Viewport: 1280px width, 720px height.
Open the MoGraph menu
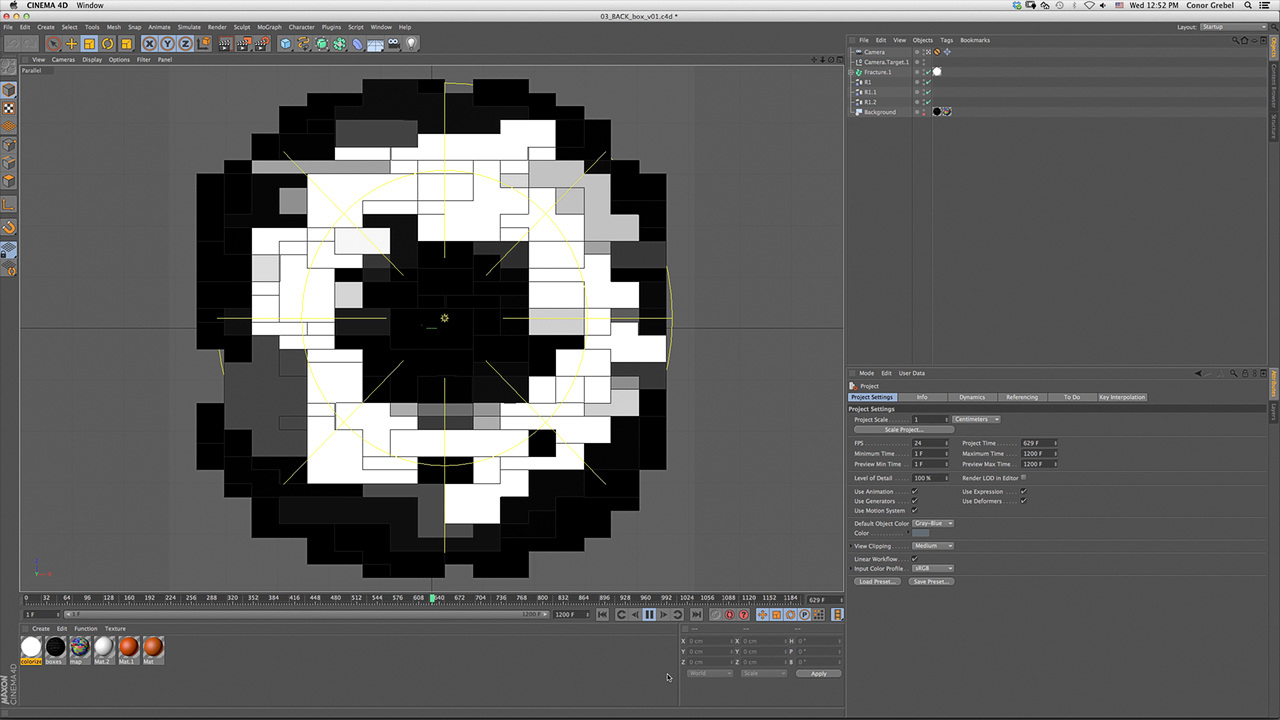269,27
